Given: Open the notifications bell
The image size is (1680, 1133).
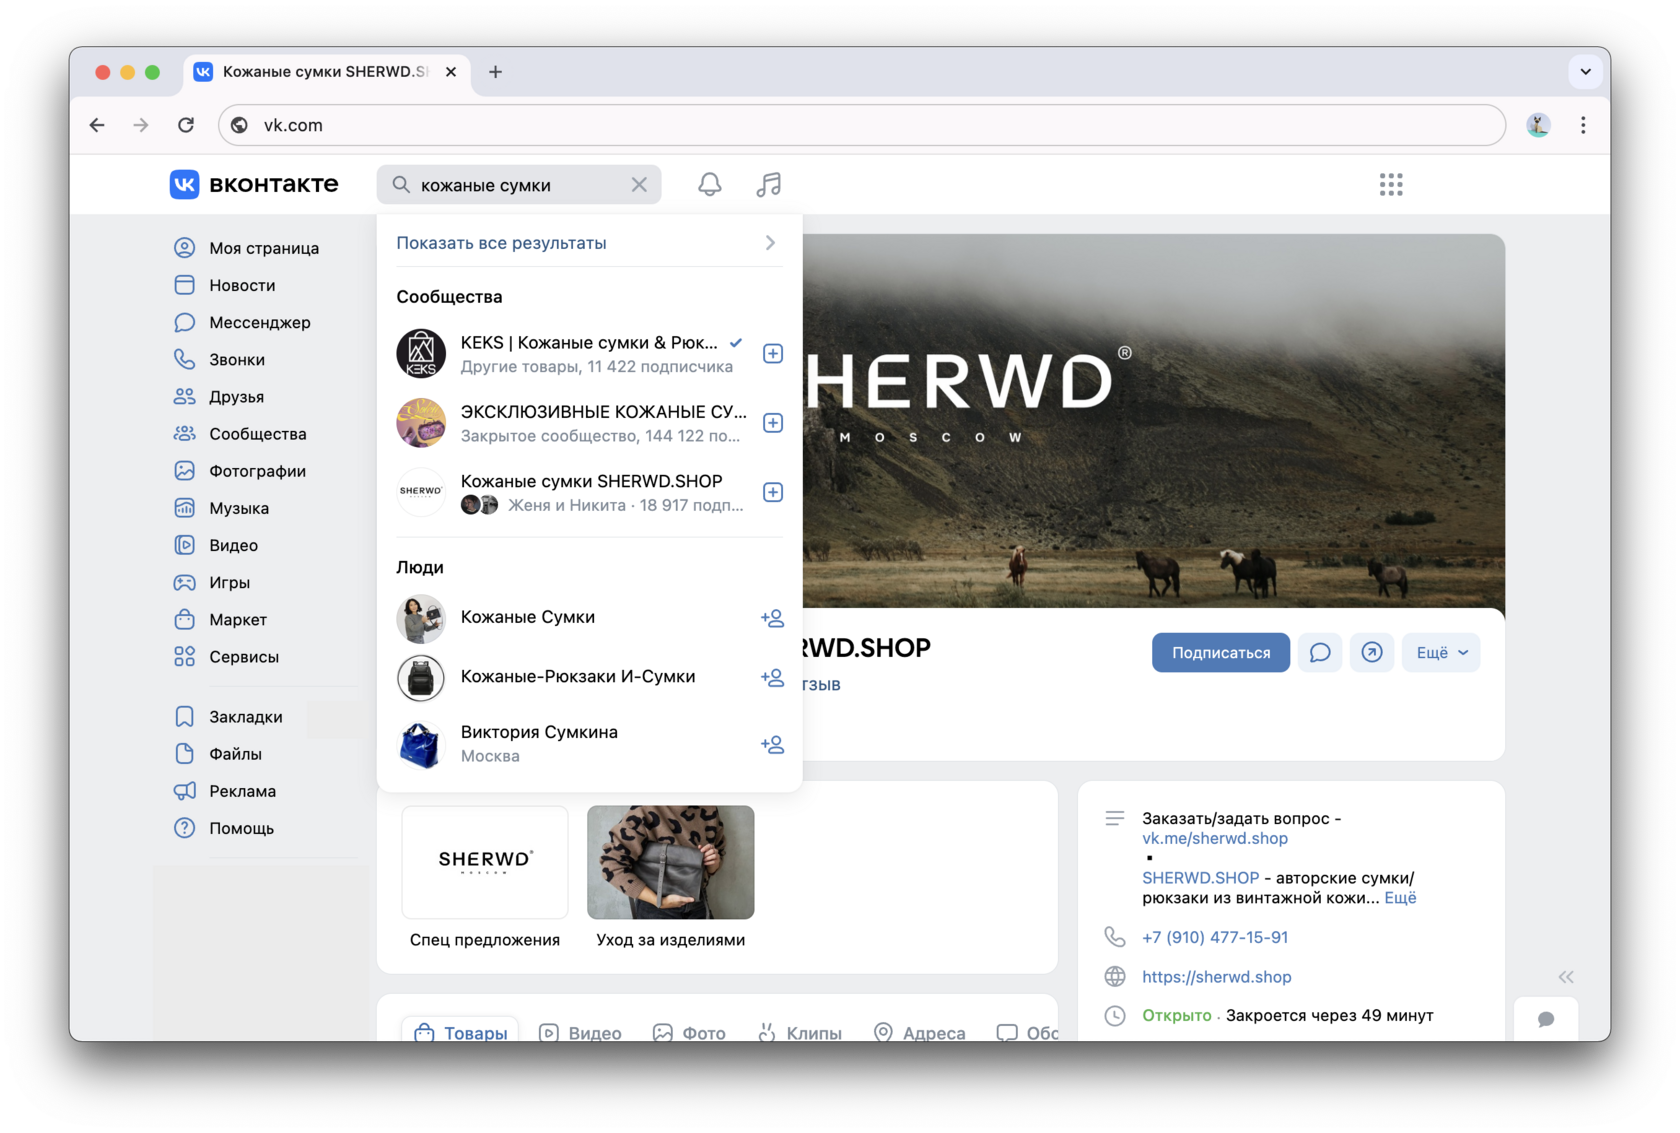Looking at the screenshot, I should pos(709,185).
